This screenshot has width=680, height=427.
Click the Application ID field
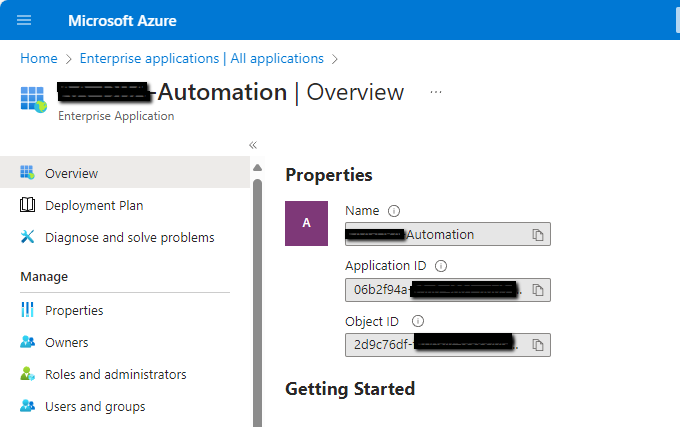[x=448, y=290]
